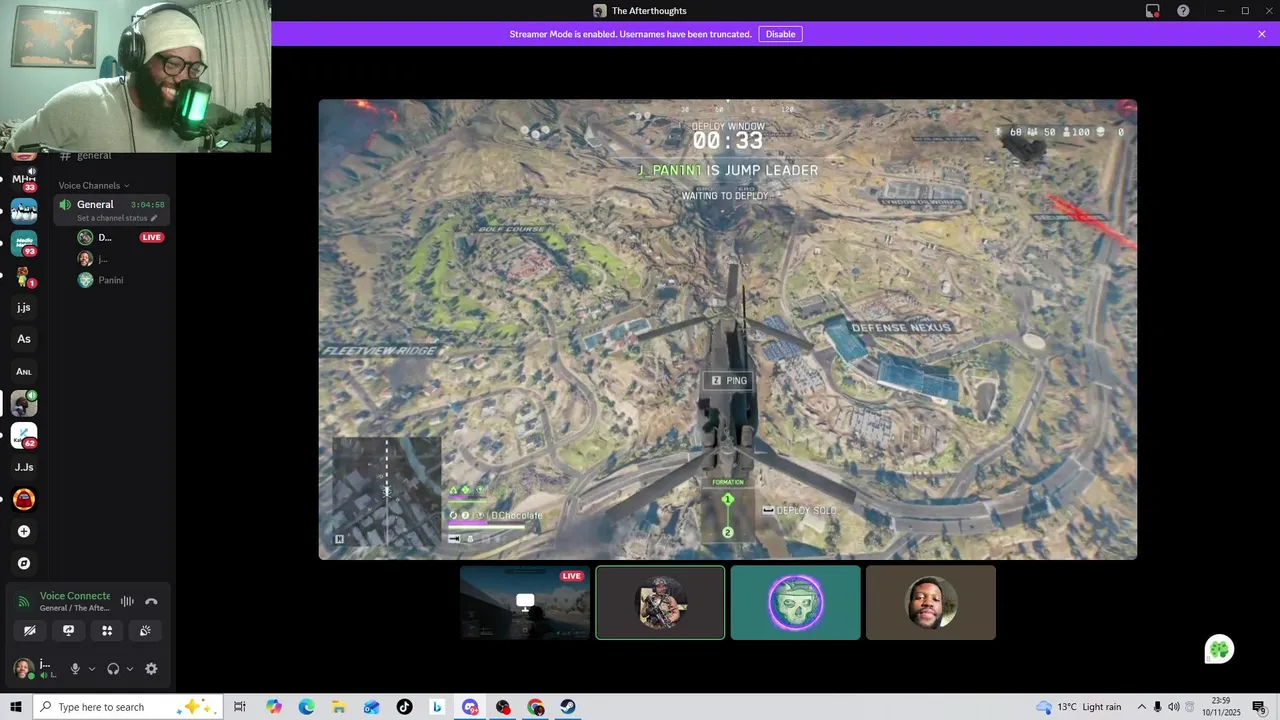This screenshot has height=720, width=1280.
Task: Open TikTok from the taskbar
Action: click(x=404, y=707)
